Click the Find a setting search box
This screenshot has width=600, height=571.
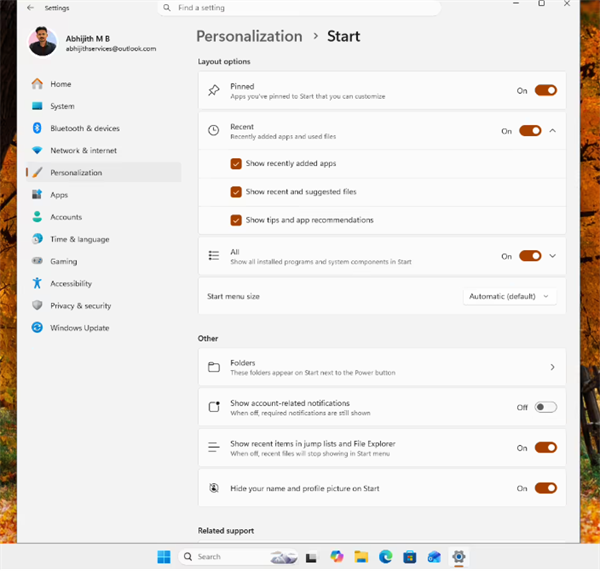click(299, 8)
